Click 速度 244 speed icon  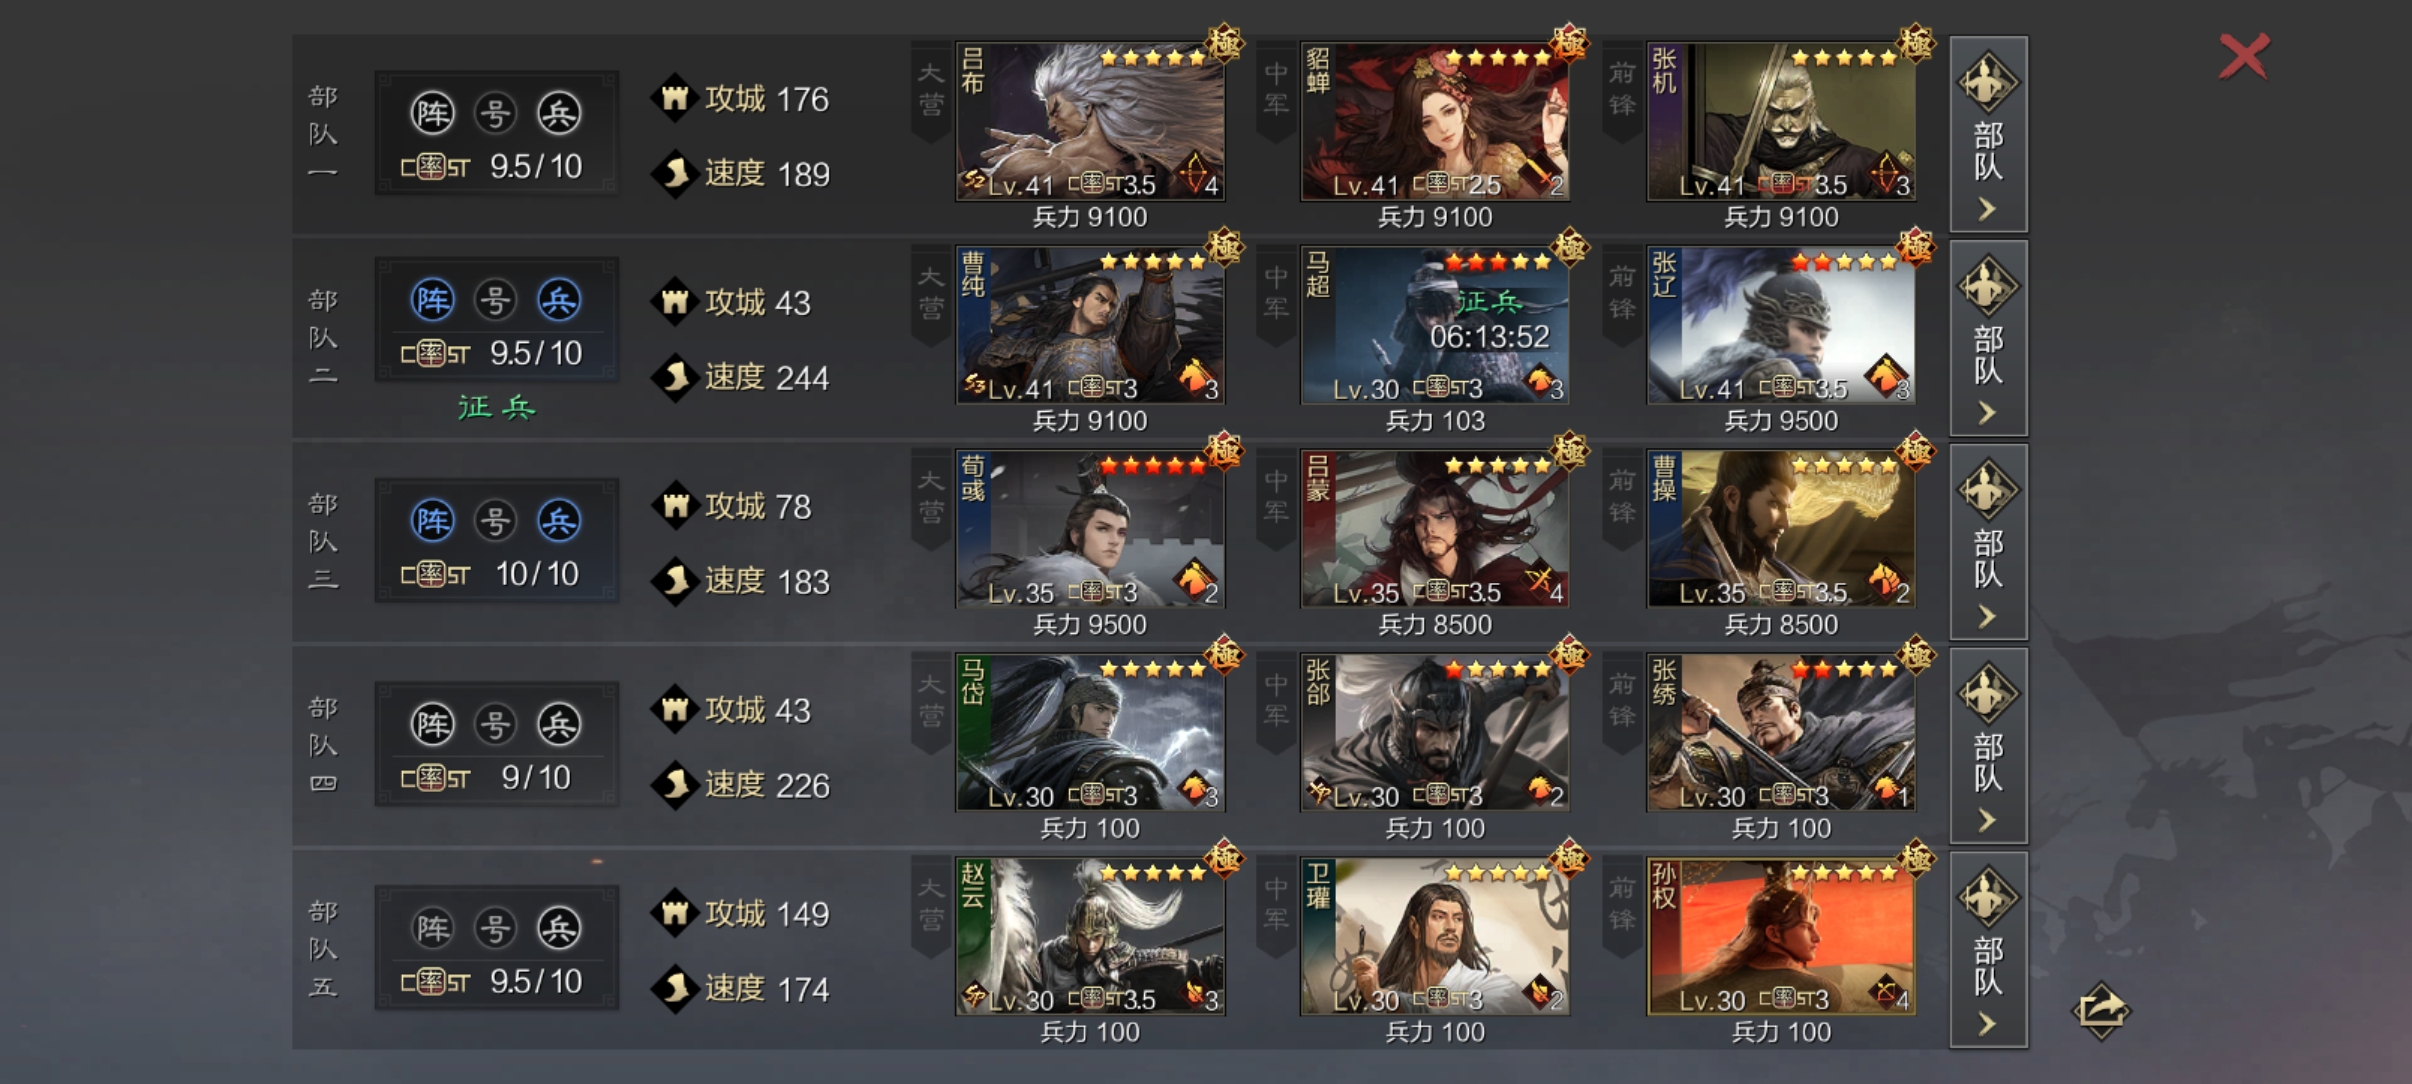click(x=675, y=377)
